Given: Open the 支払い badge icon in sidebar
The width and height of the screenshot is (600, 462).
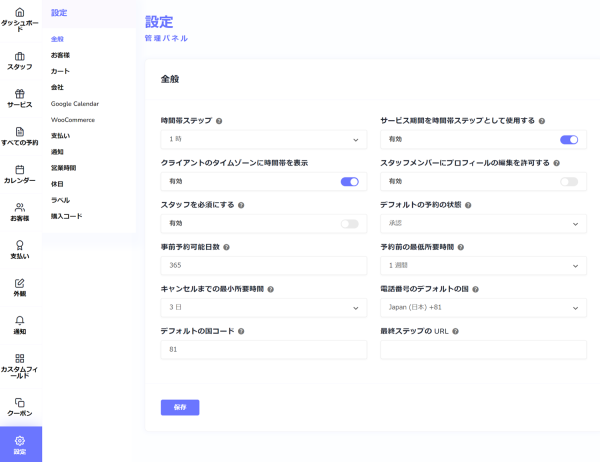Looking at the screenshot, I should 20,245.
